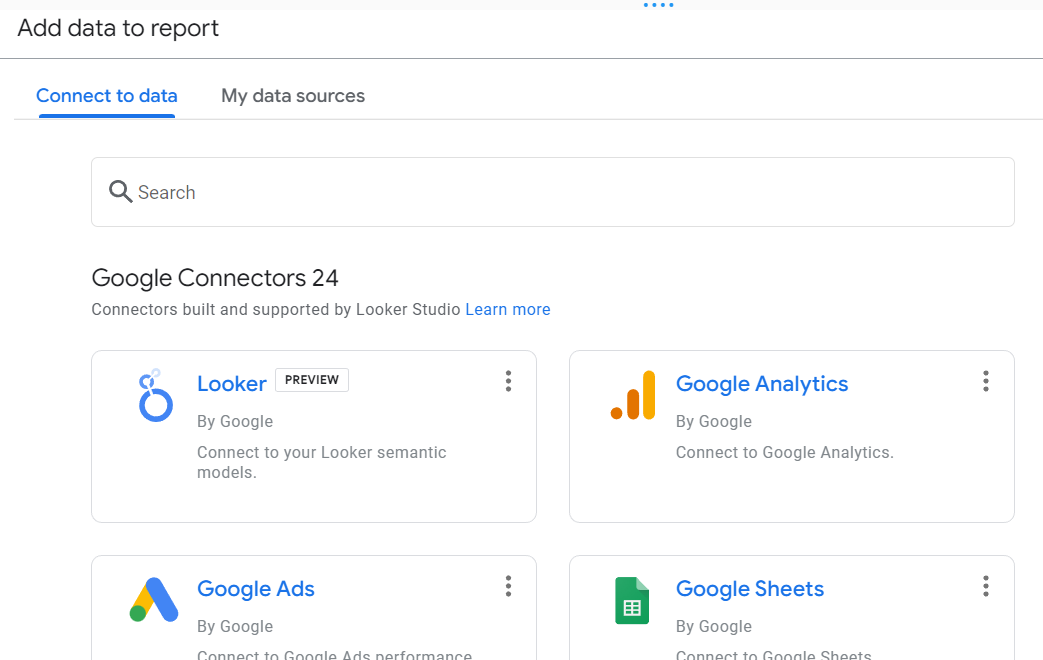Click the Google Analytics bar chart logo
This screenshot has width=1043, height=660.
point(633,396)
